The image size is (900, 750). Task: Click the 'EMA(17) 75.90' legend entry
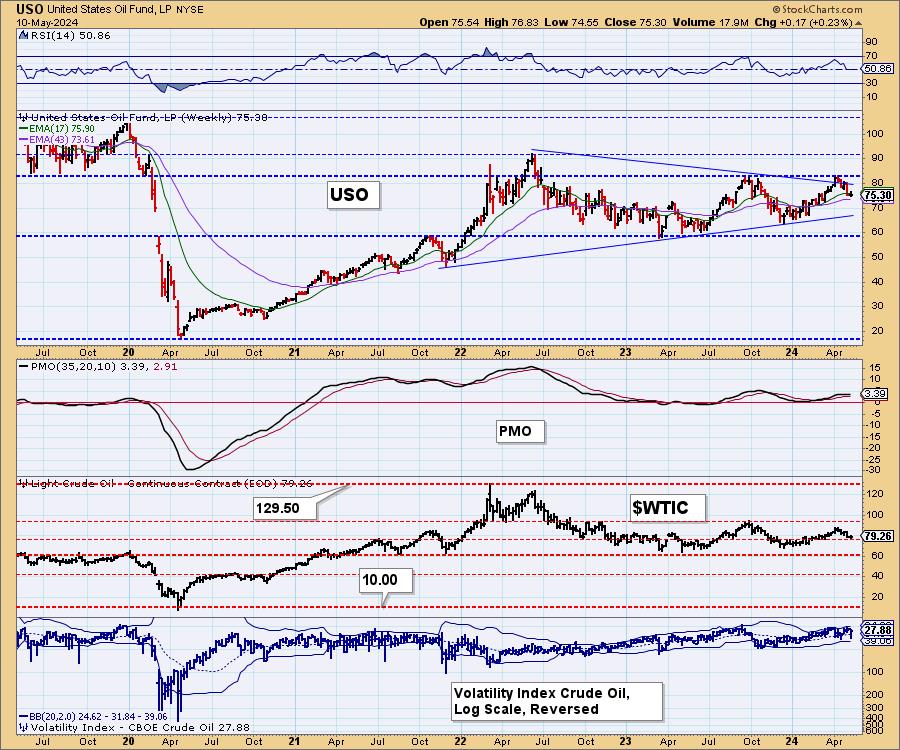(62, 129)
